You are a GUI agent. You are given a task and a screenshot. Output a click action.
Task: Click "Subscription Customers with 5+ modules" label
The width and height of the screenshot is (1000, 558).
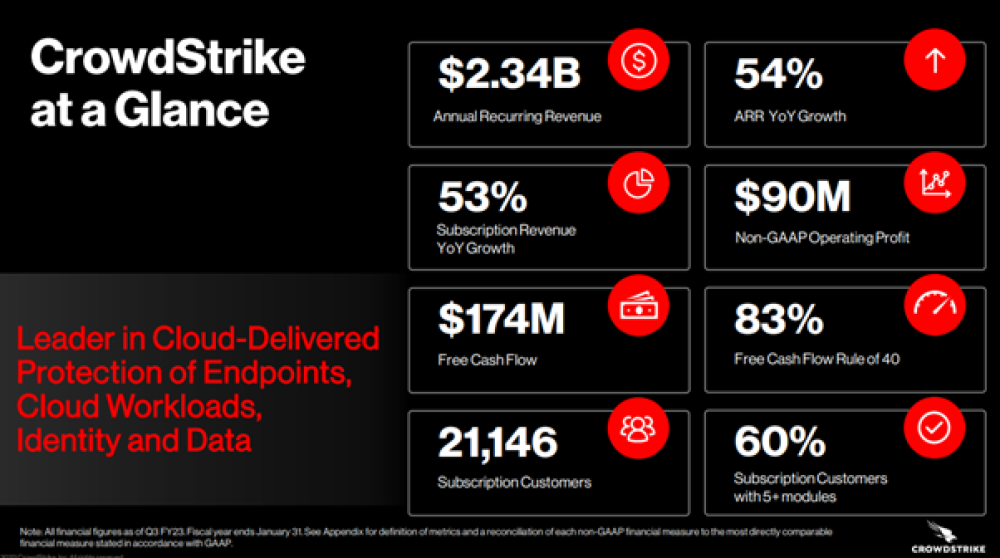point(811,487)
